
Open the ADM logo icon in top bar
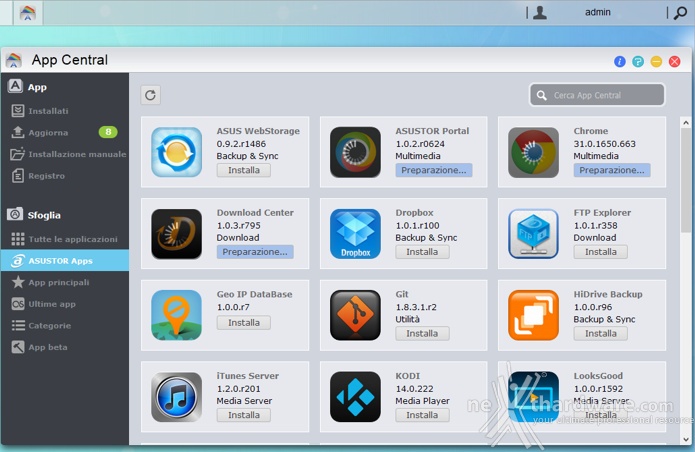(x=27, y=12)
